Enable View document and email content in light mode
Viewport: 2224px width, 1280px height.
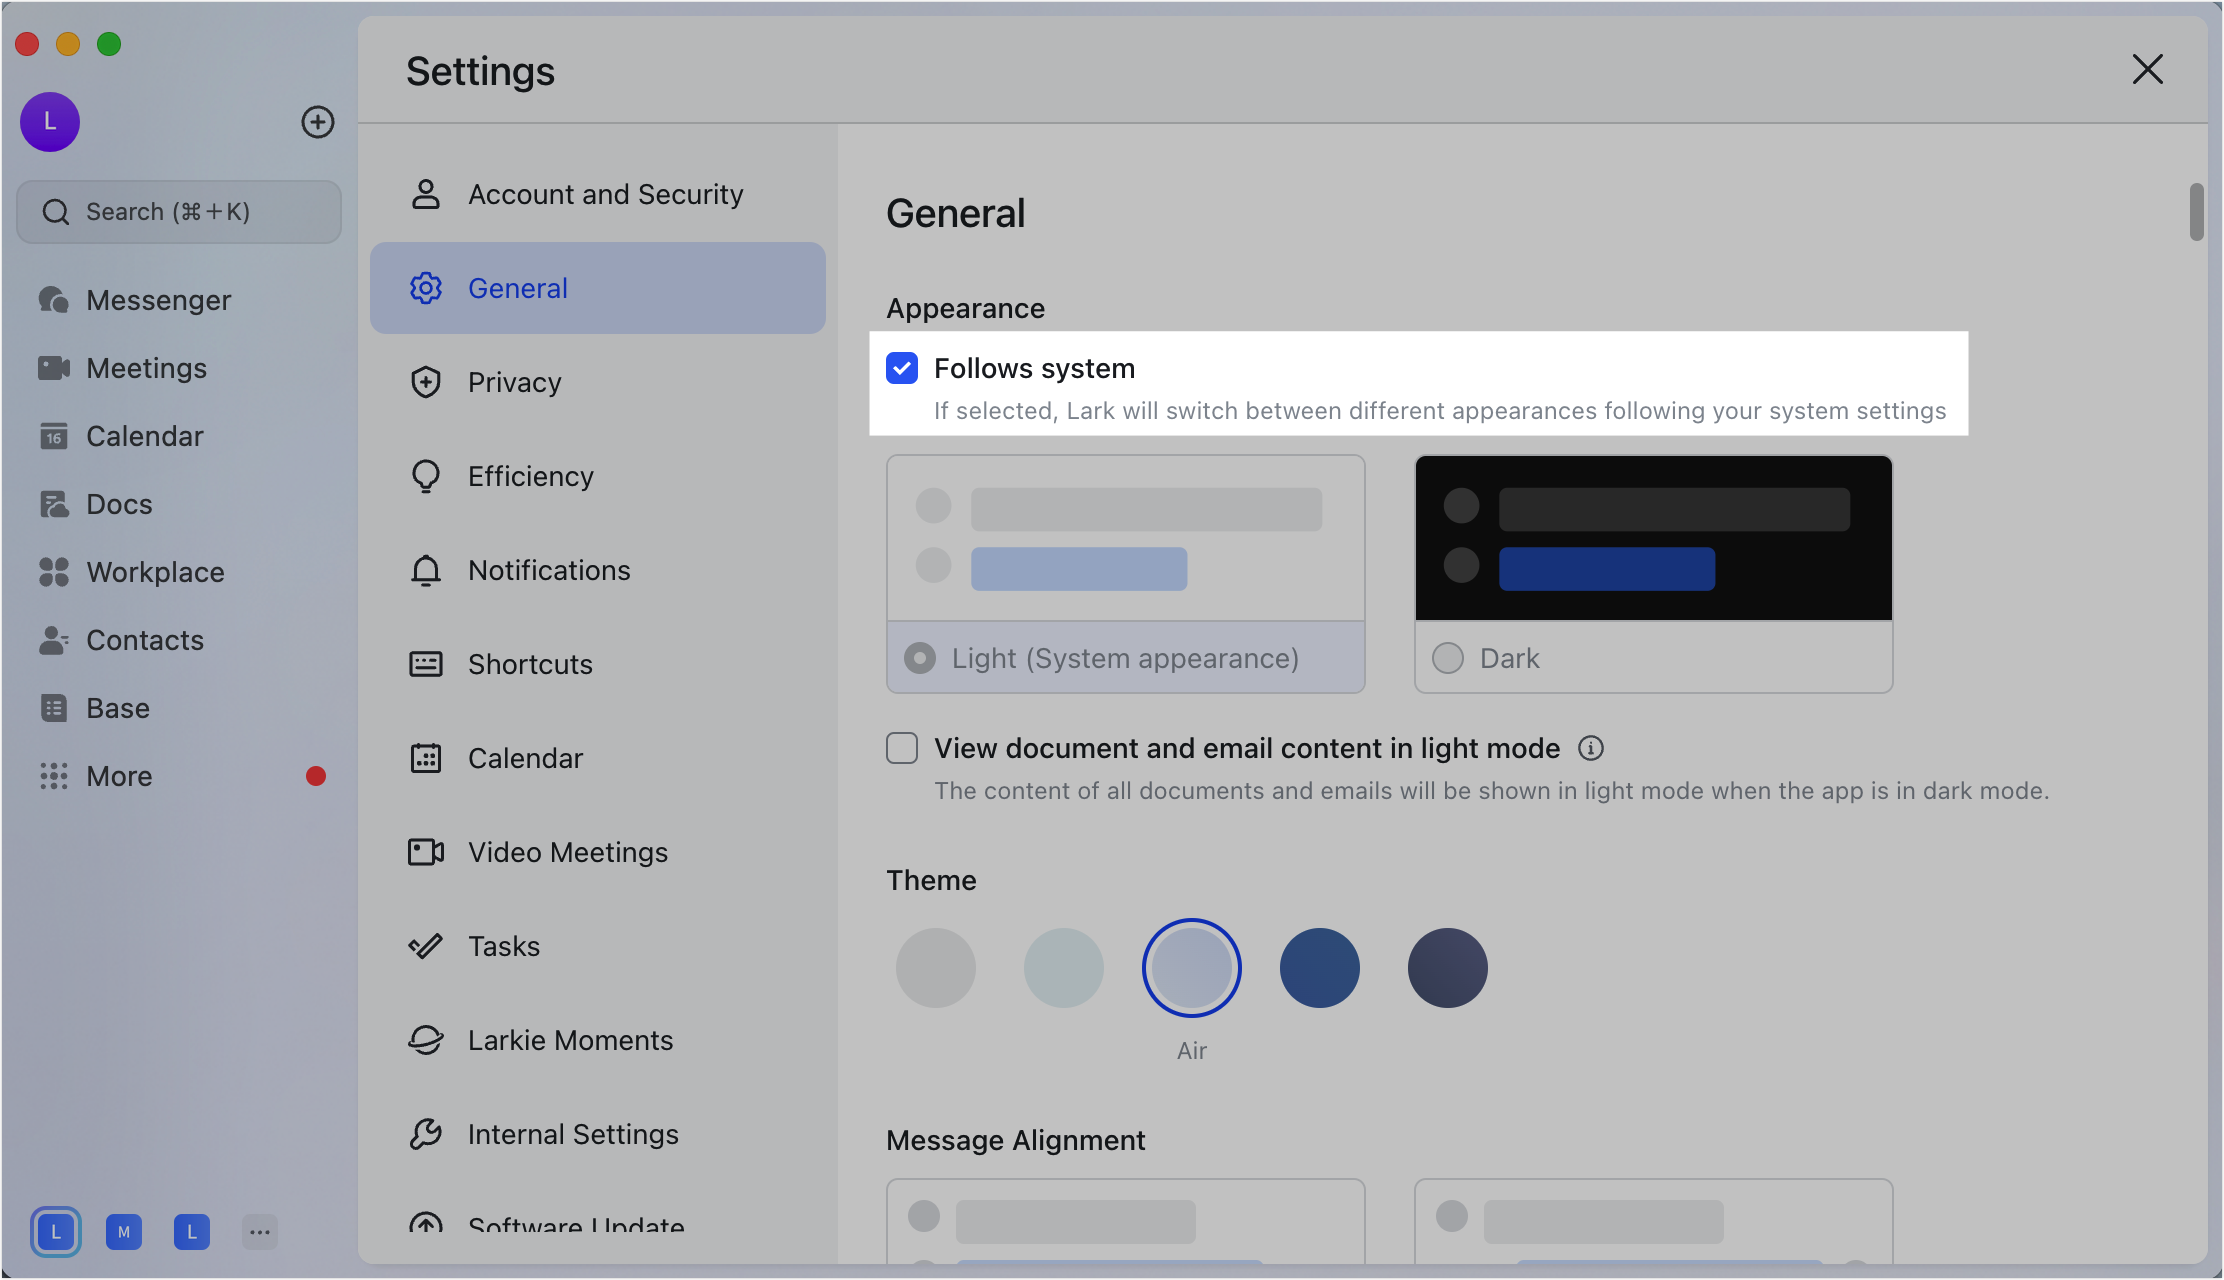902,748
